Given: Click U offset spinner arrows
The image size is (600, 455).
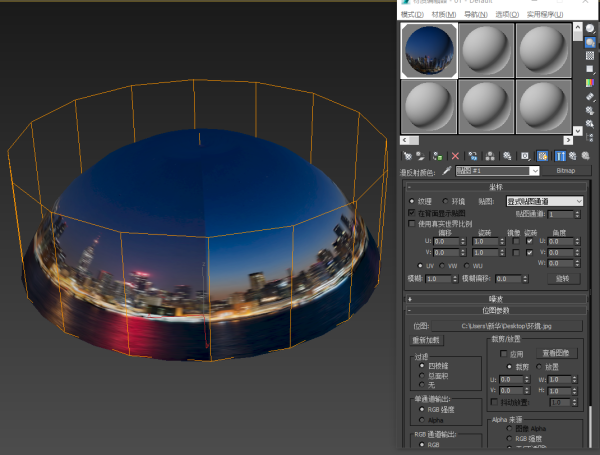Looking at the screenshot, I should coord(463,241).
